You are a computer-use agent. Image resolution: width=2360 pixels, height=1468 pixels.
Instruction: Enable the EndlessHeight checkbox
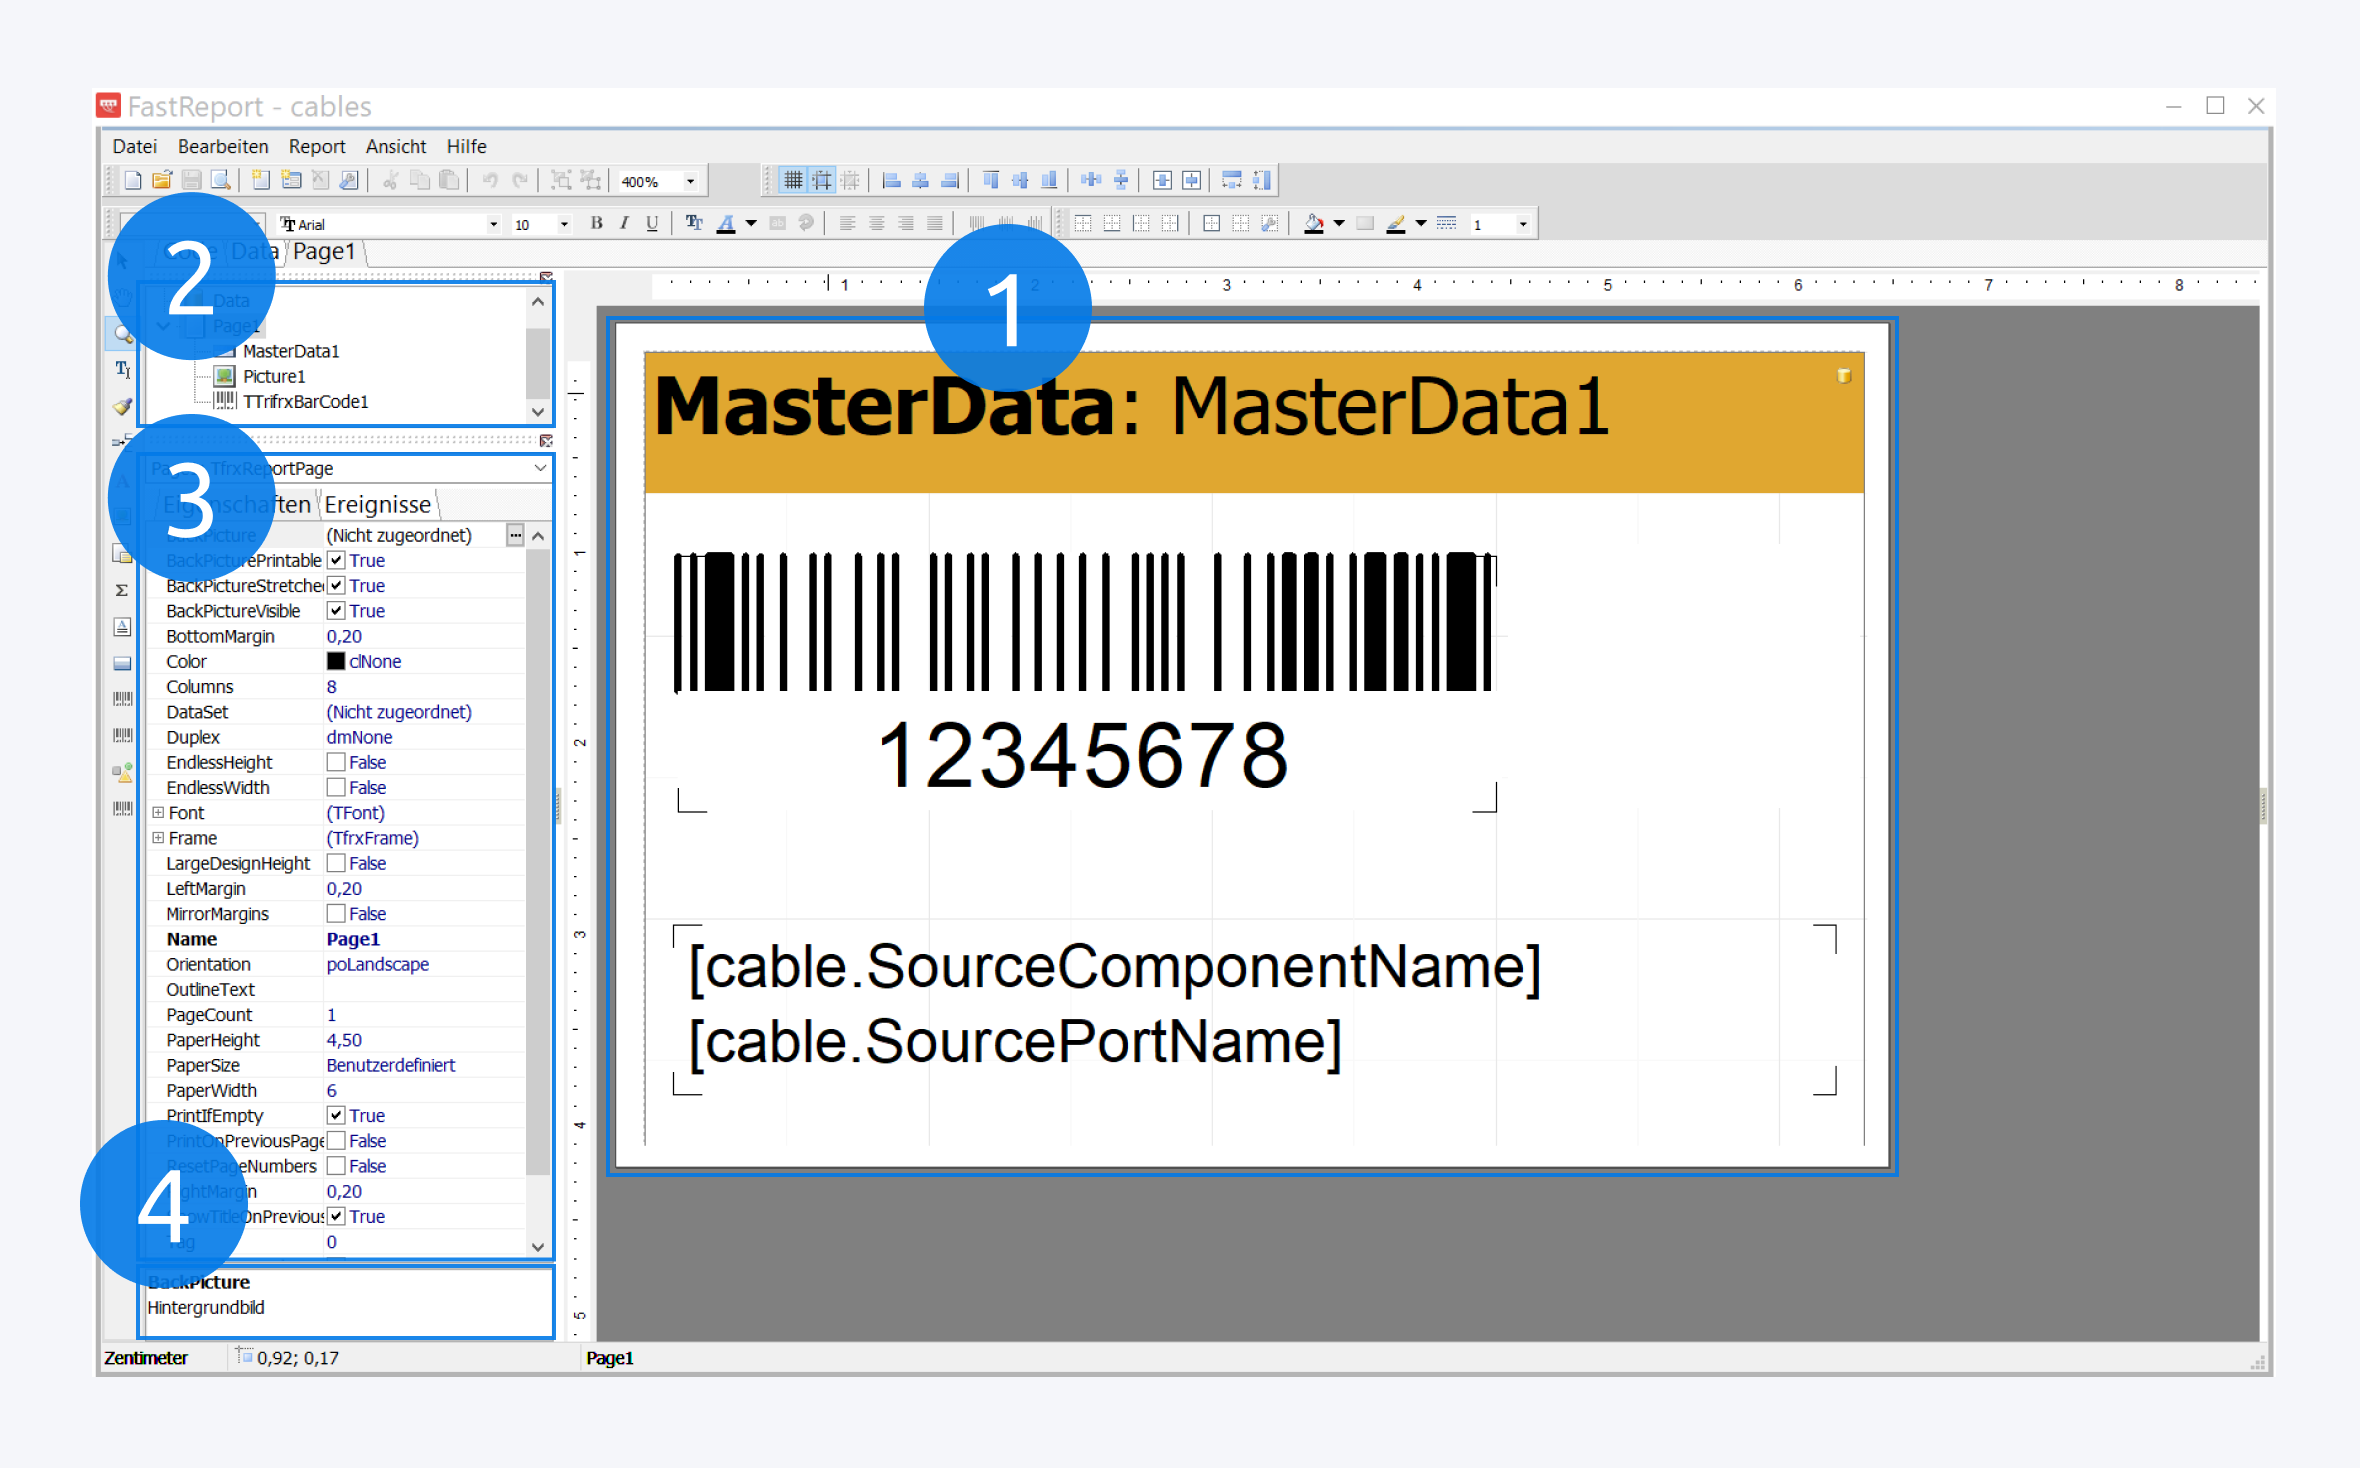[x=337, y=762]
